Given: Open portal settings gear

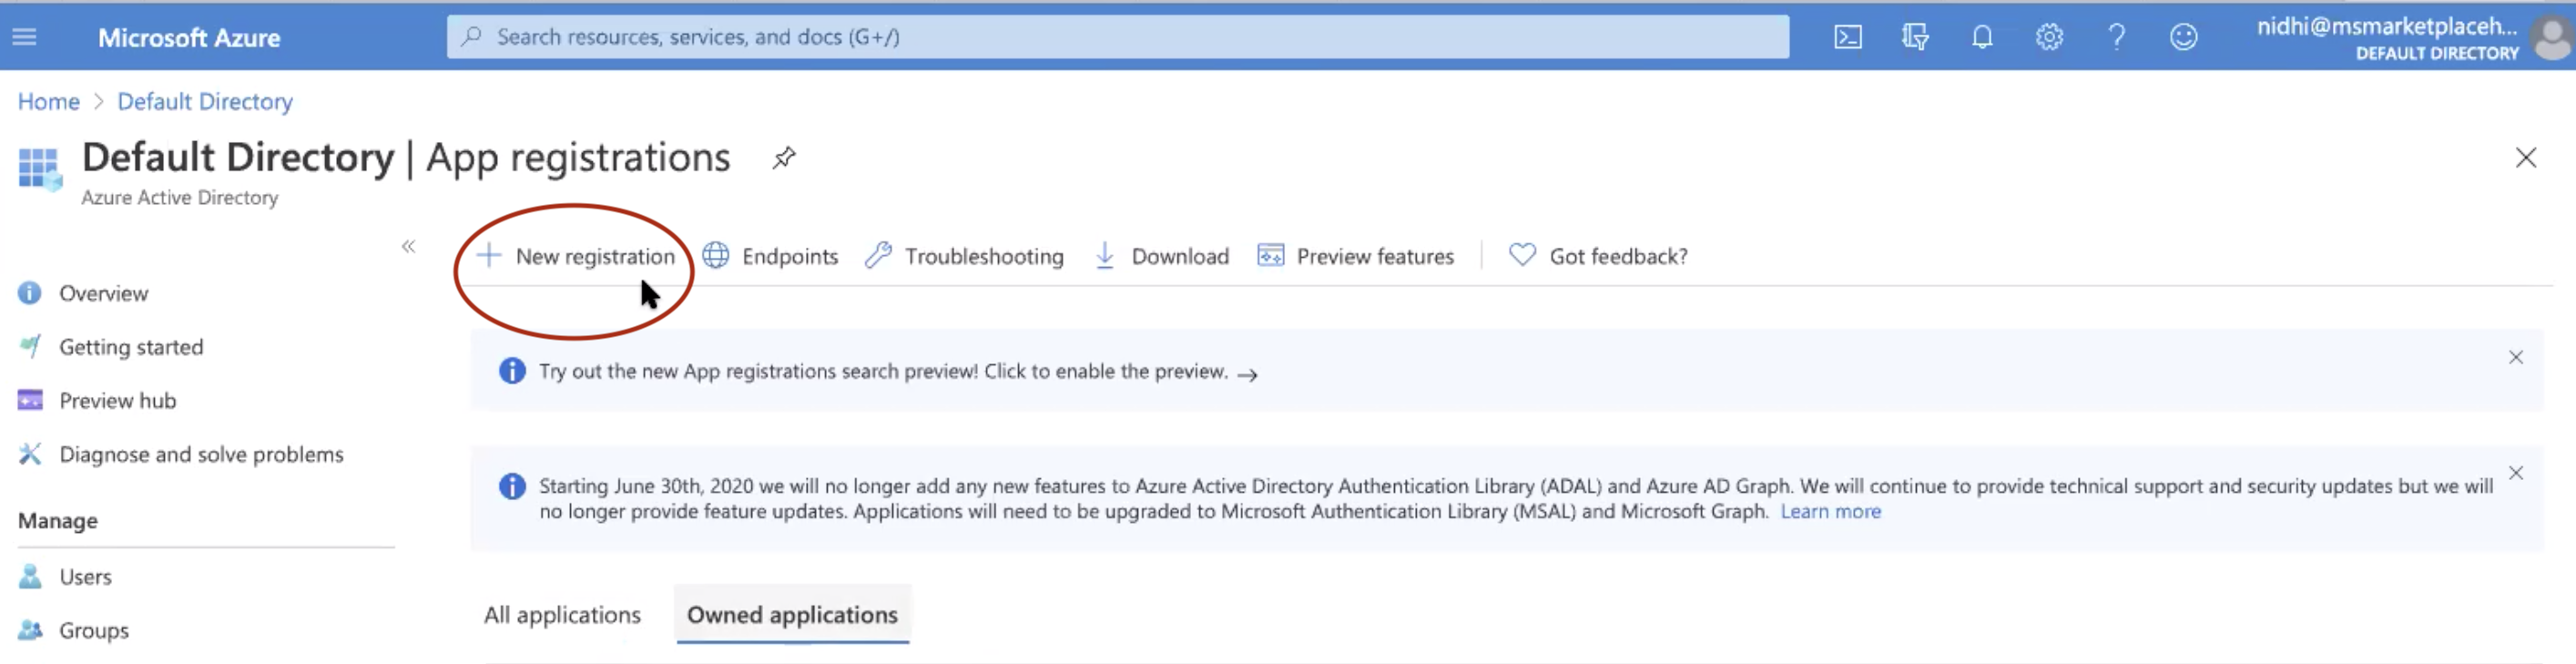Looking at the screenshot, I should [x=2048, y=37].
